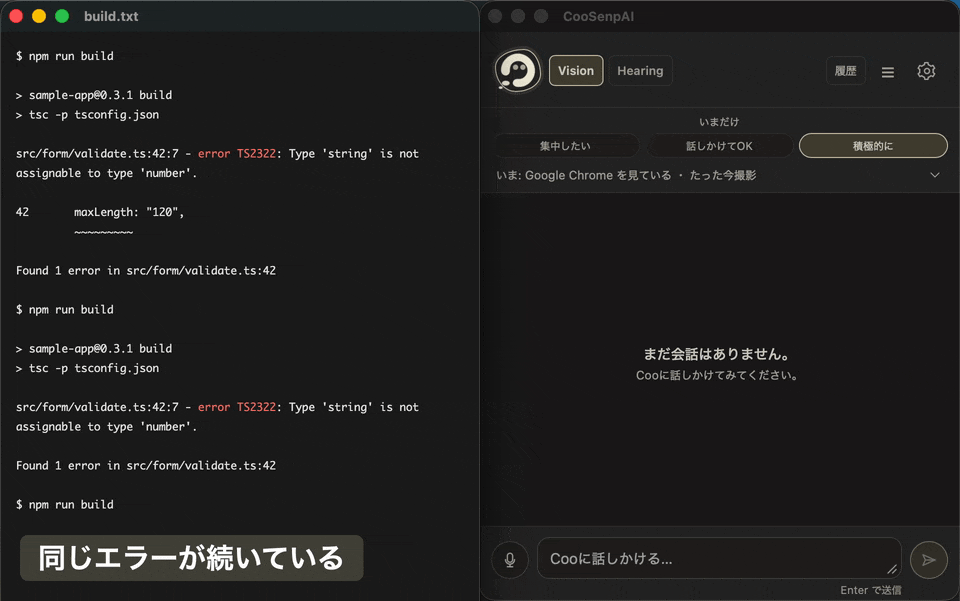
Task: Click the input field resize handle
Action: (892, 569)
